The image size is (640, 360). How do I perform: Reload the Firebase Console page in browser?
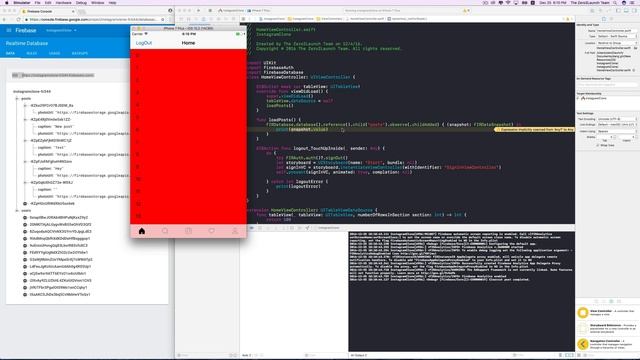(18, 19)
